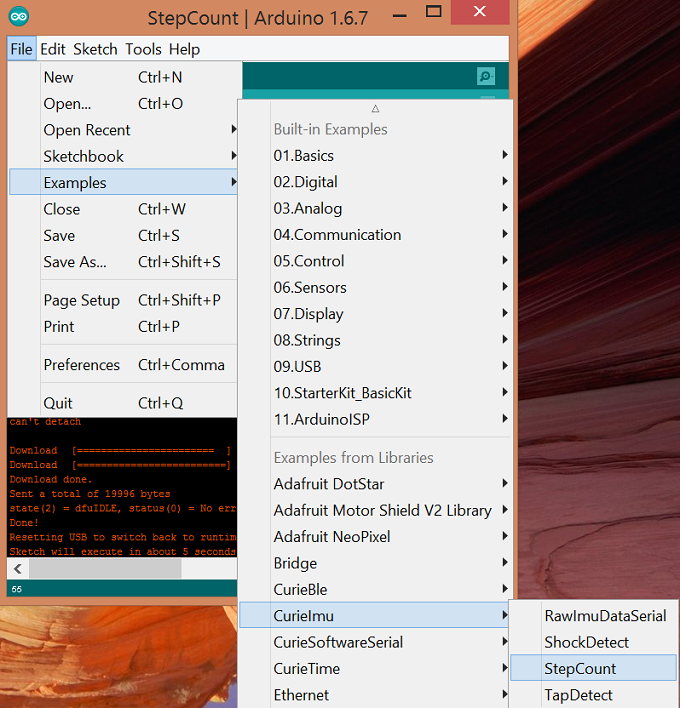
Task: Select the Examples menu entry
Action: point(123,182)
